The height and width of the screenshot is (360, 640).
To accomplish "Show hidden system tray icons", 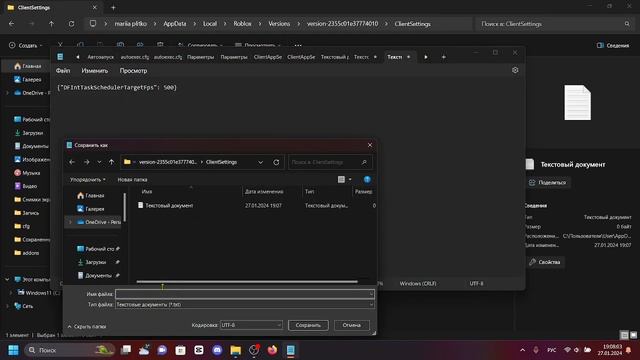I will (x=522, y=350).
